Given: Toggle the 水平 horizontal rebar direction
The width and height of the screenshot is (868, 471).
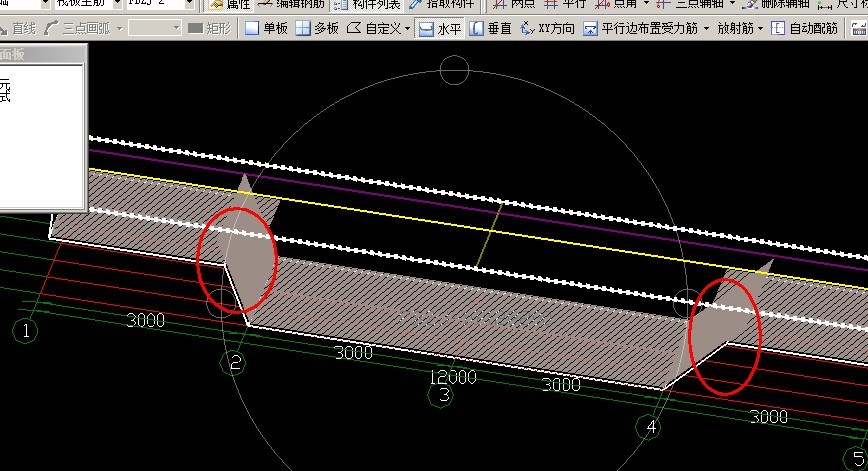Looking at the screenshot, I should [x=440, y=28].
